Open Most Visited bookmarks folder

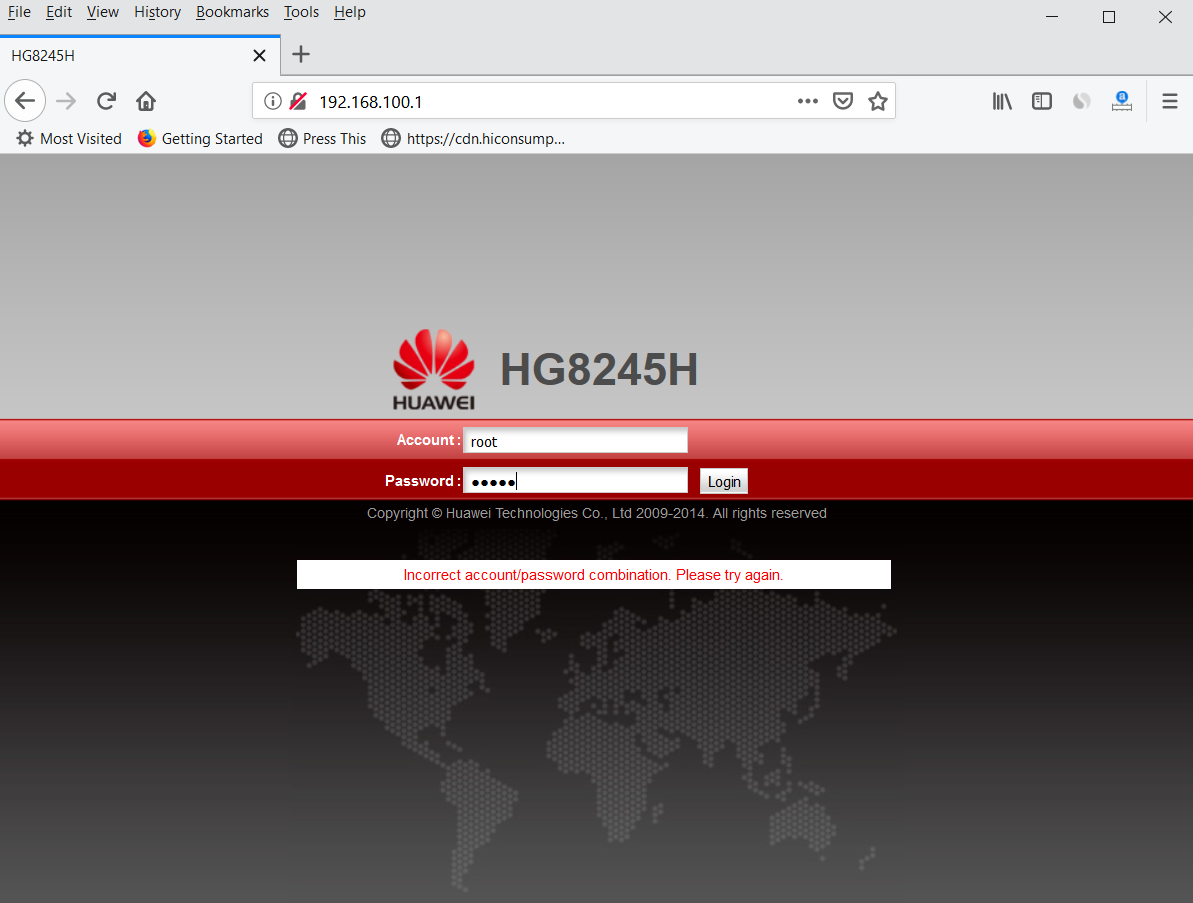(x=69, y=138)
